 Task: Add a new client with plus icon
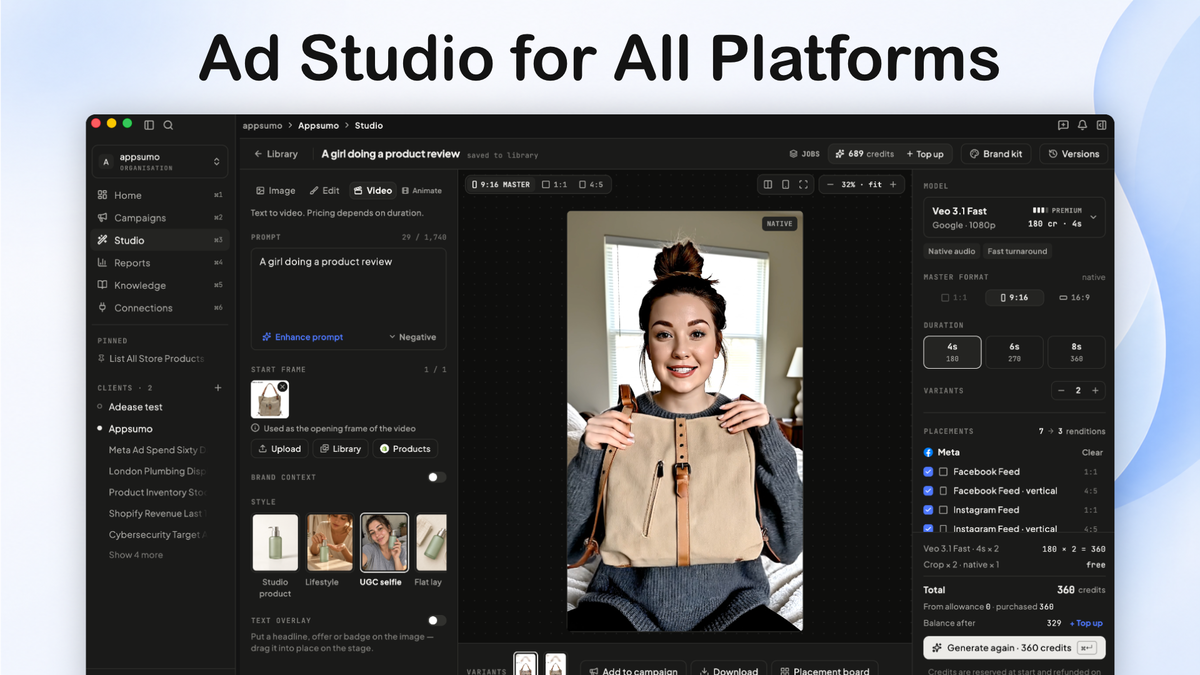[x=218, y=387]
